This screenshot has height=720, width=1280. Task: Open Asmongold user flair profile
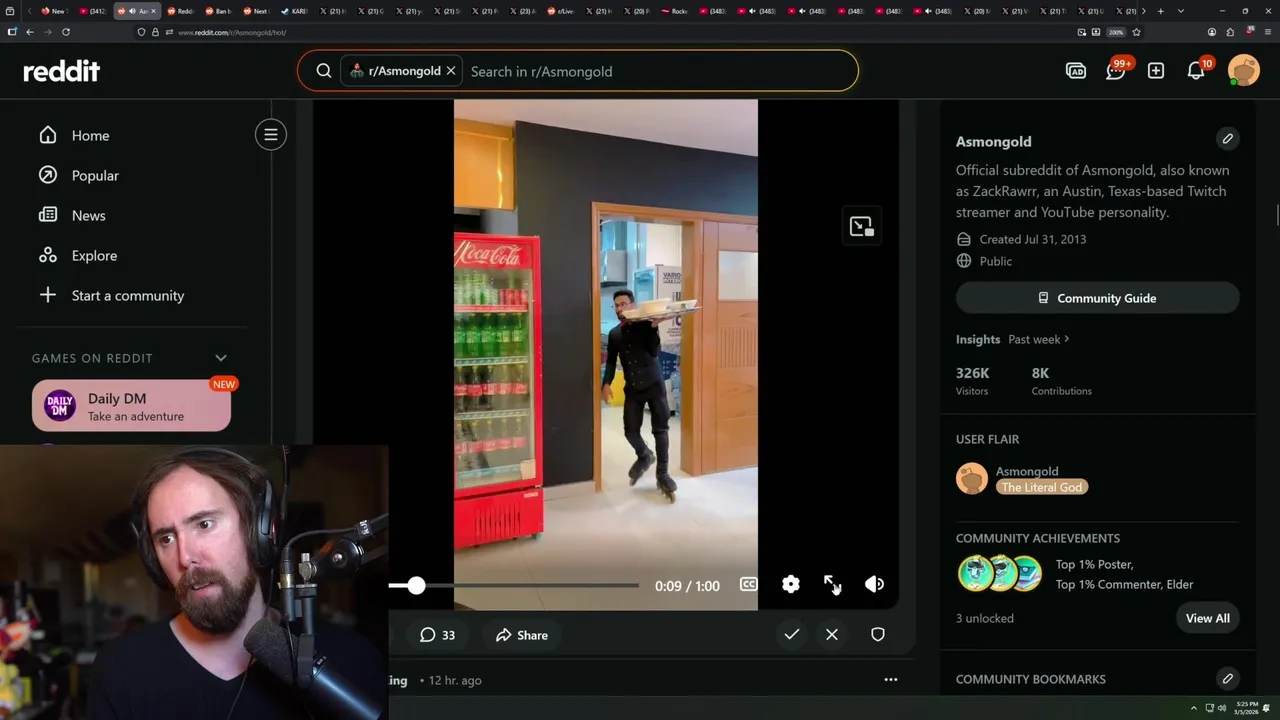(x=1026, y=471)
